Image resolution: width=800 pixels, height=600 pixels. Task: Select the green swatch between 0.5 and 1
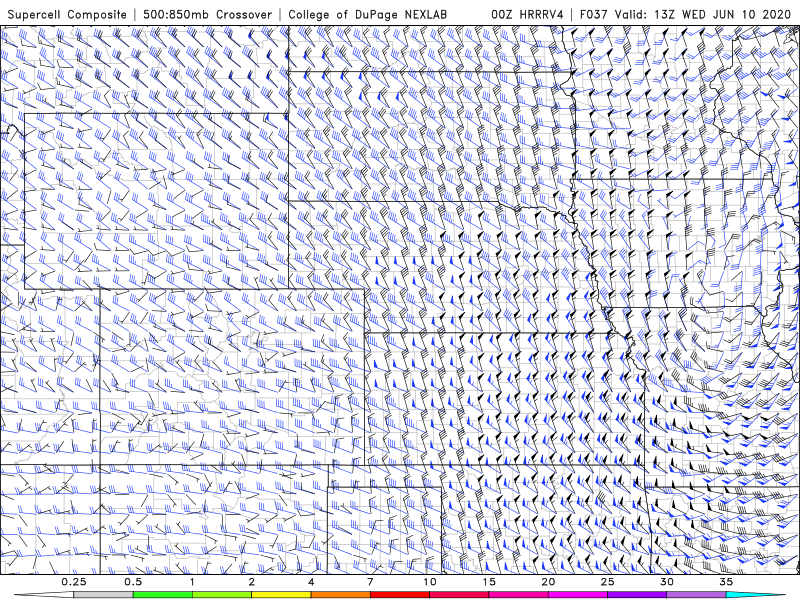coord(163,595)
